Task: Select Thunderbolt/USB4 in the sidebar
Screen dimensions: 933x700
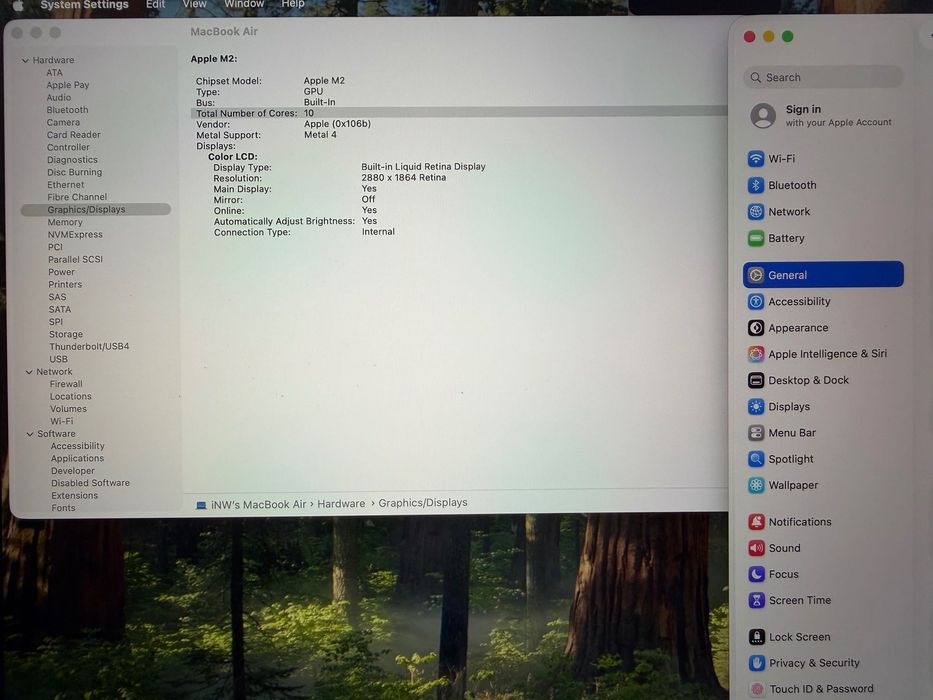Action: click(89, 346)
